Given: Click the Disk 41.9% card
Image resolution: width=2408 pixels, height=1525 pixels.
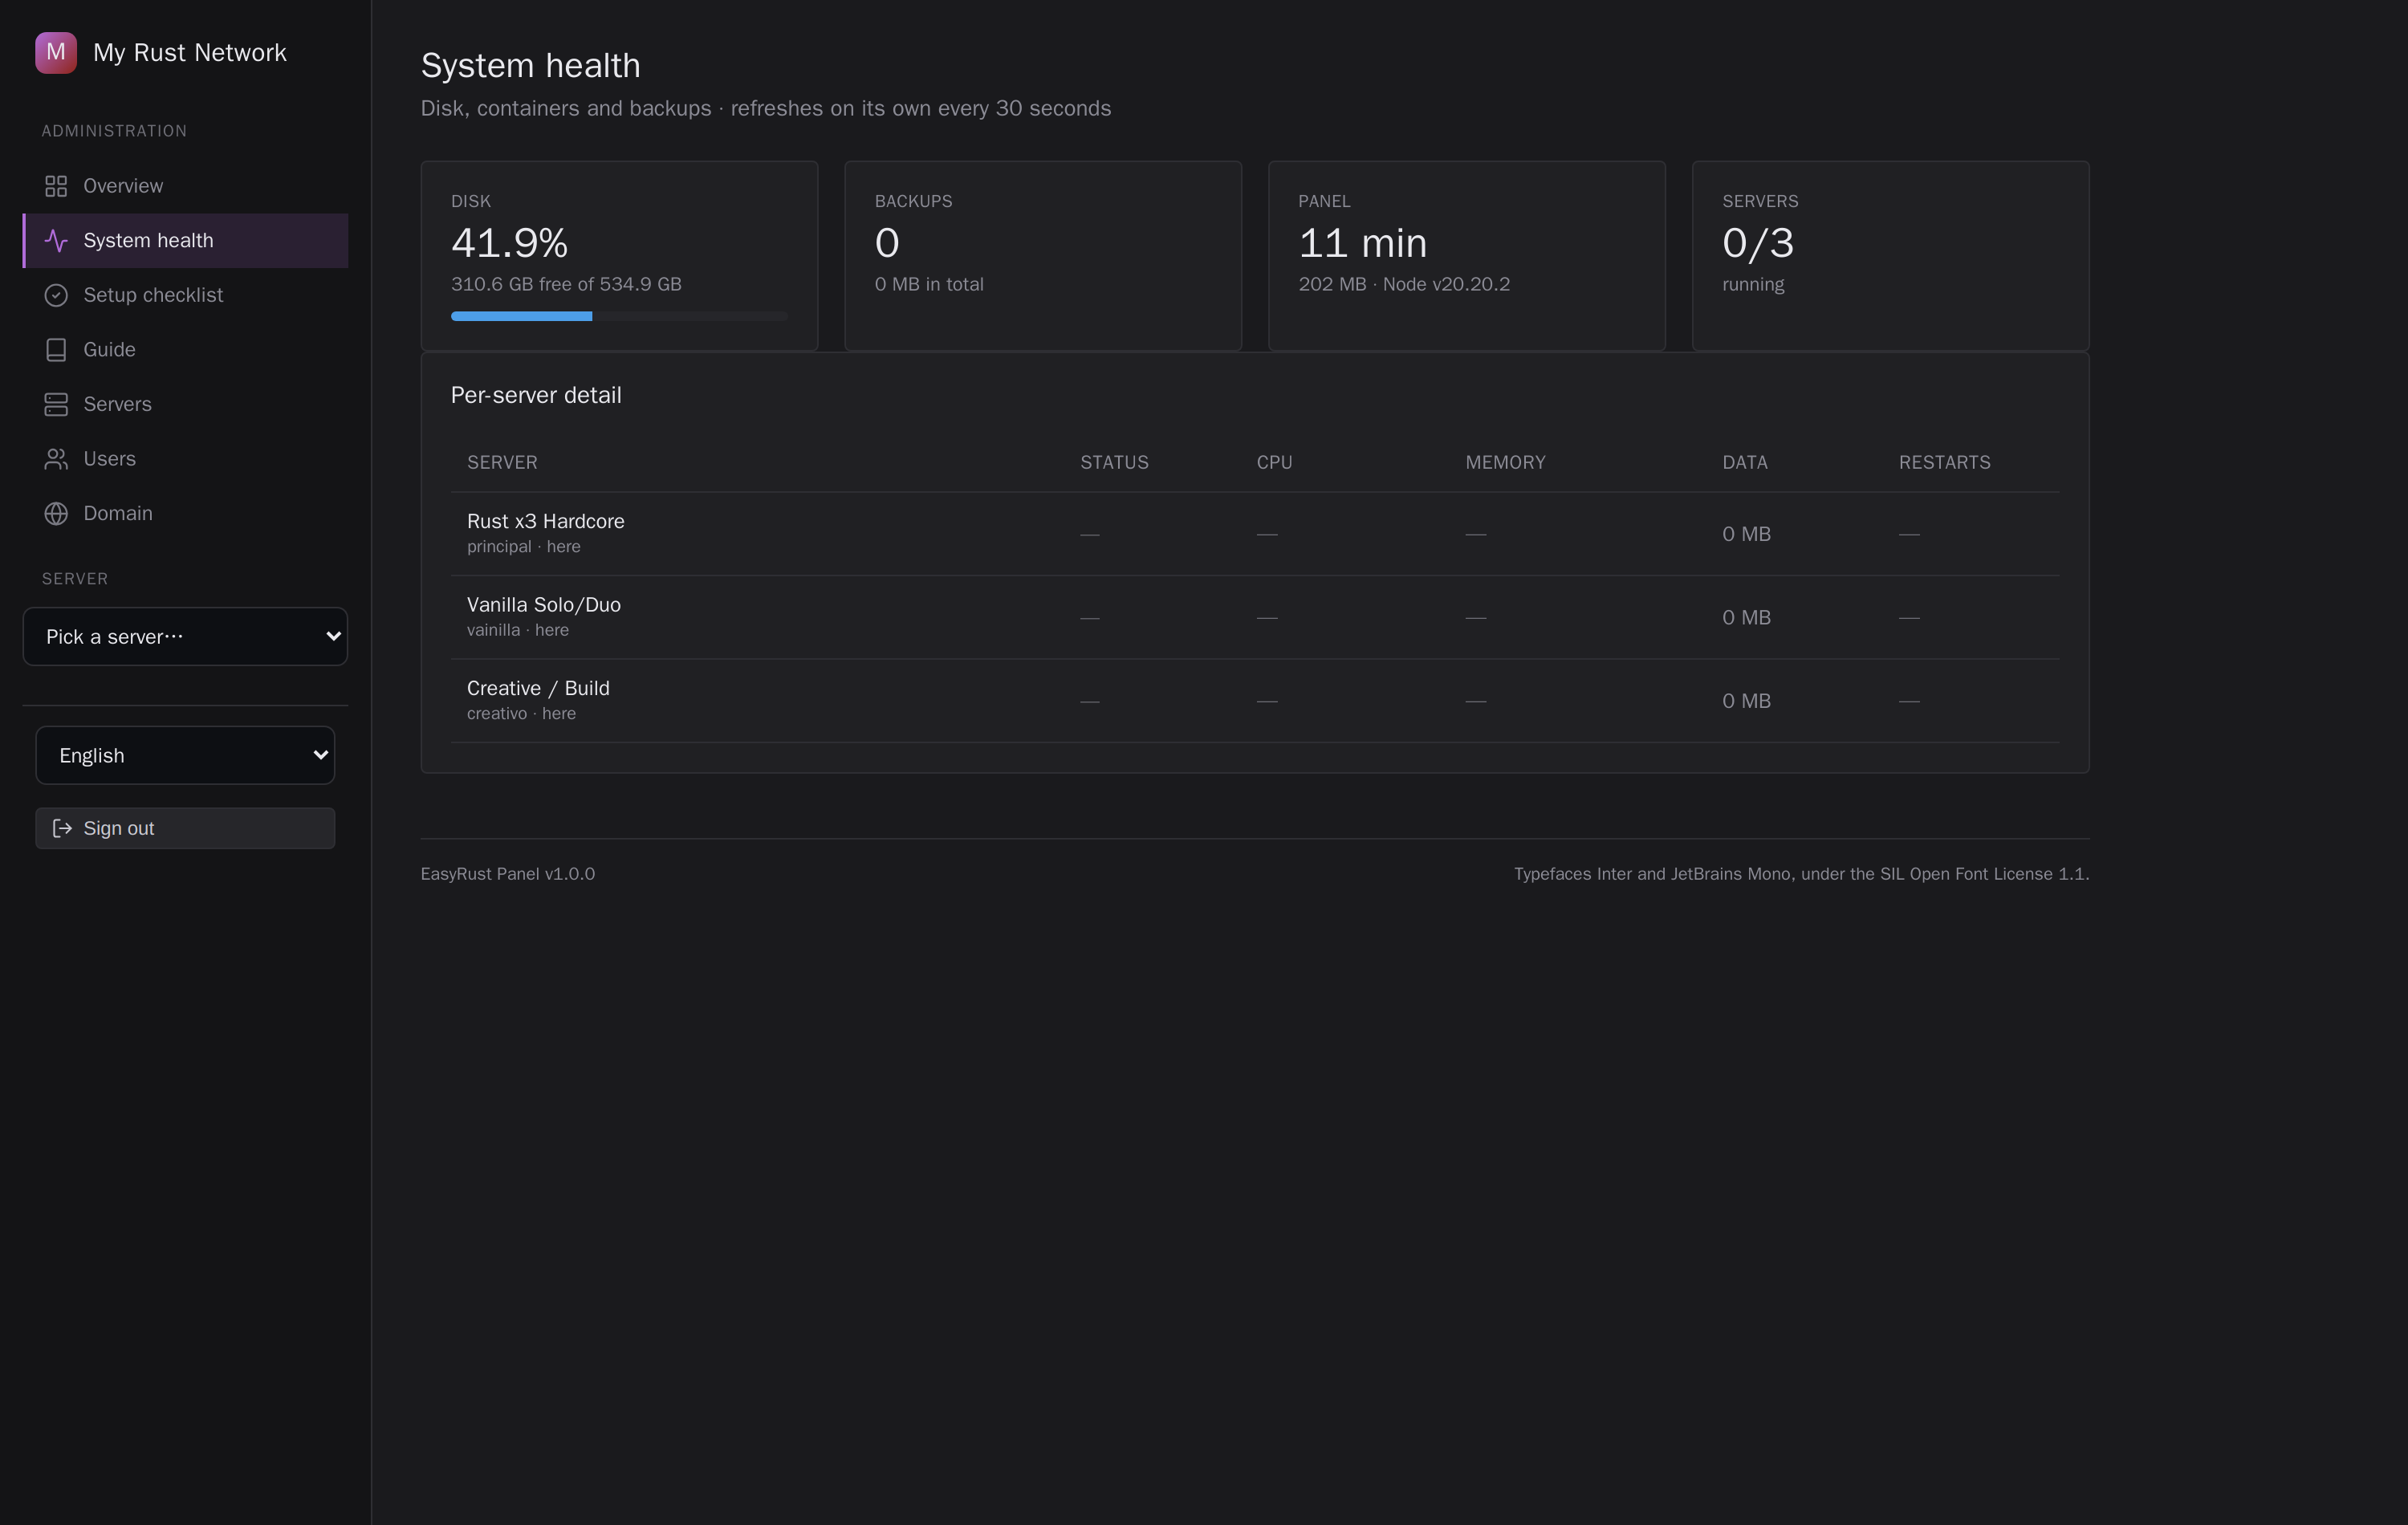Looking at the screenshot, I should click(x=619, y=256).
